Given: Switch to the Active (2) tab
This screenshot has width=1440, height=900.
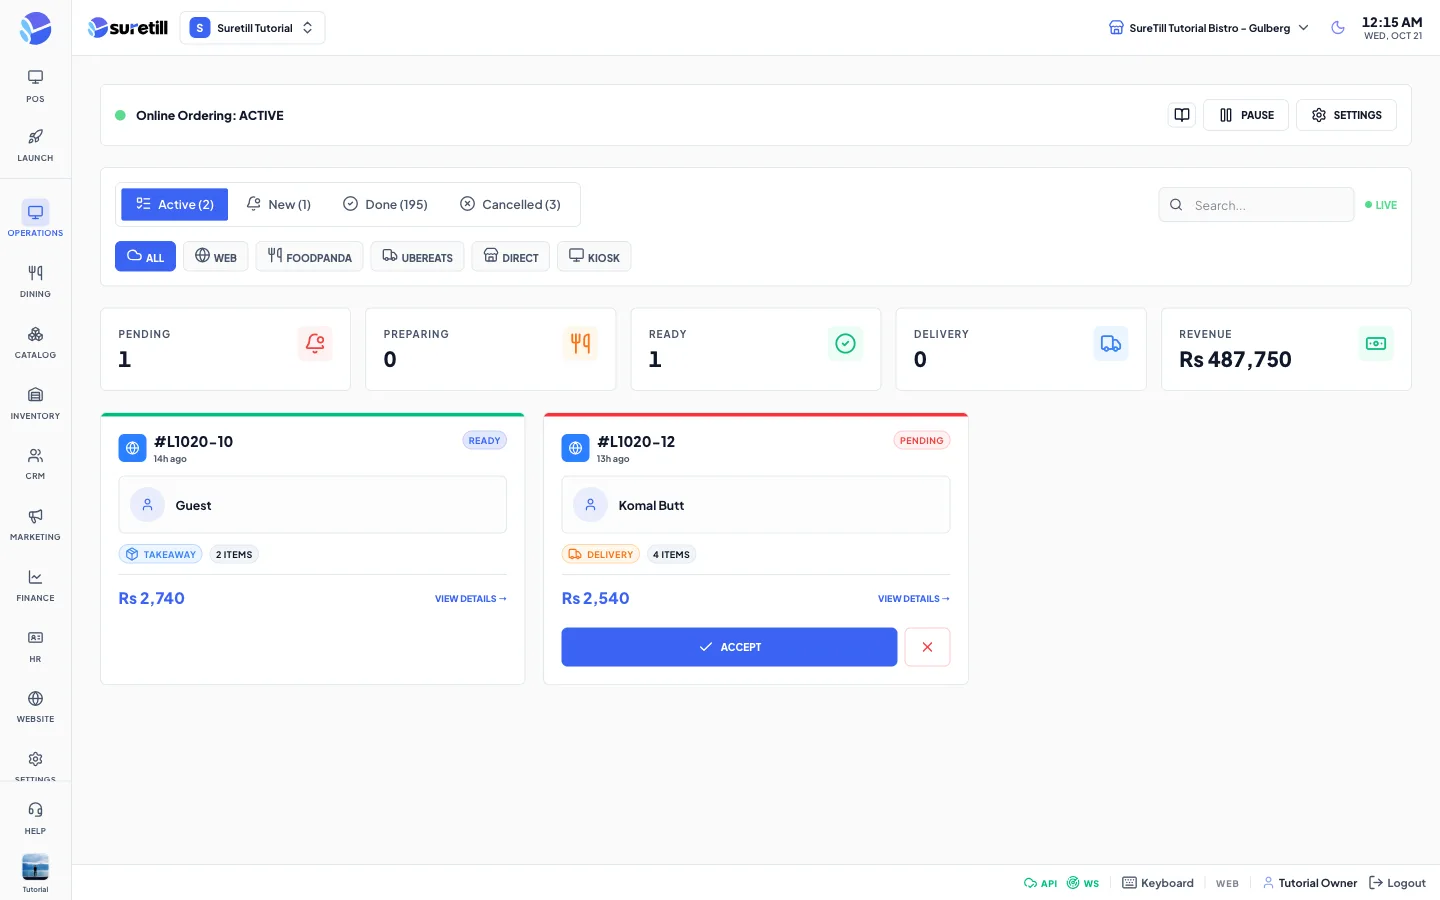Looking at the screenshot, I should [175, 204].
